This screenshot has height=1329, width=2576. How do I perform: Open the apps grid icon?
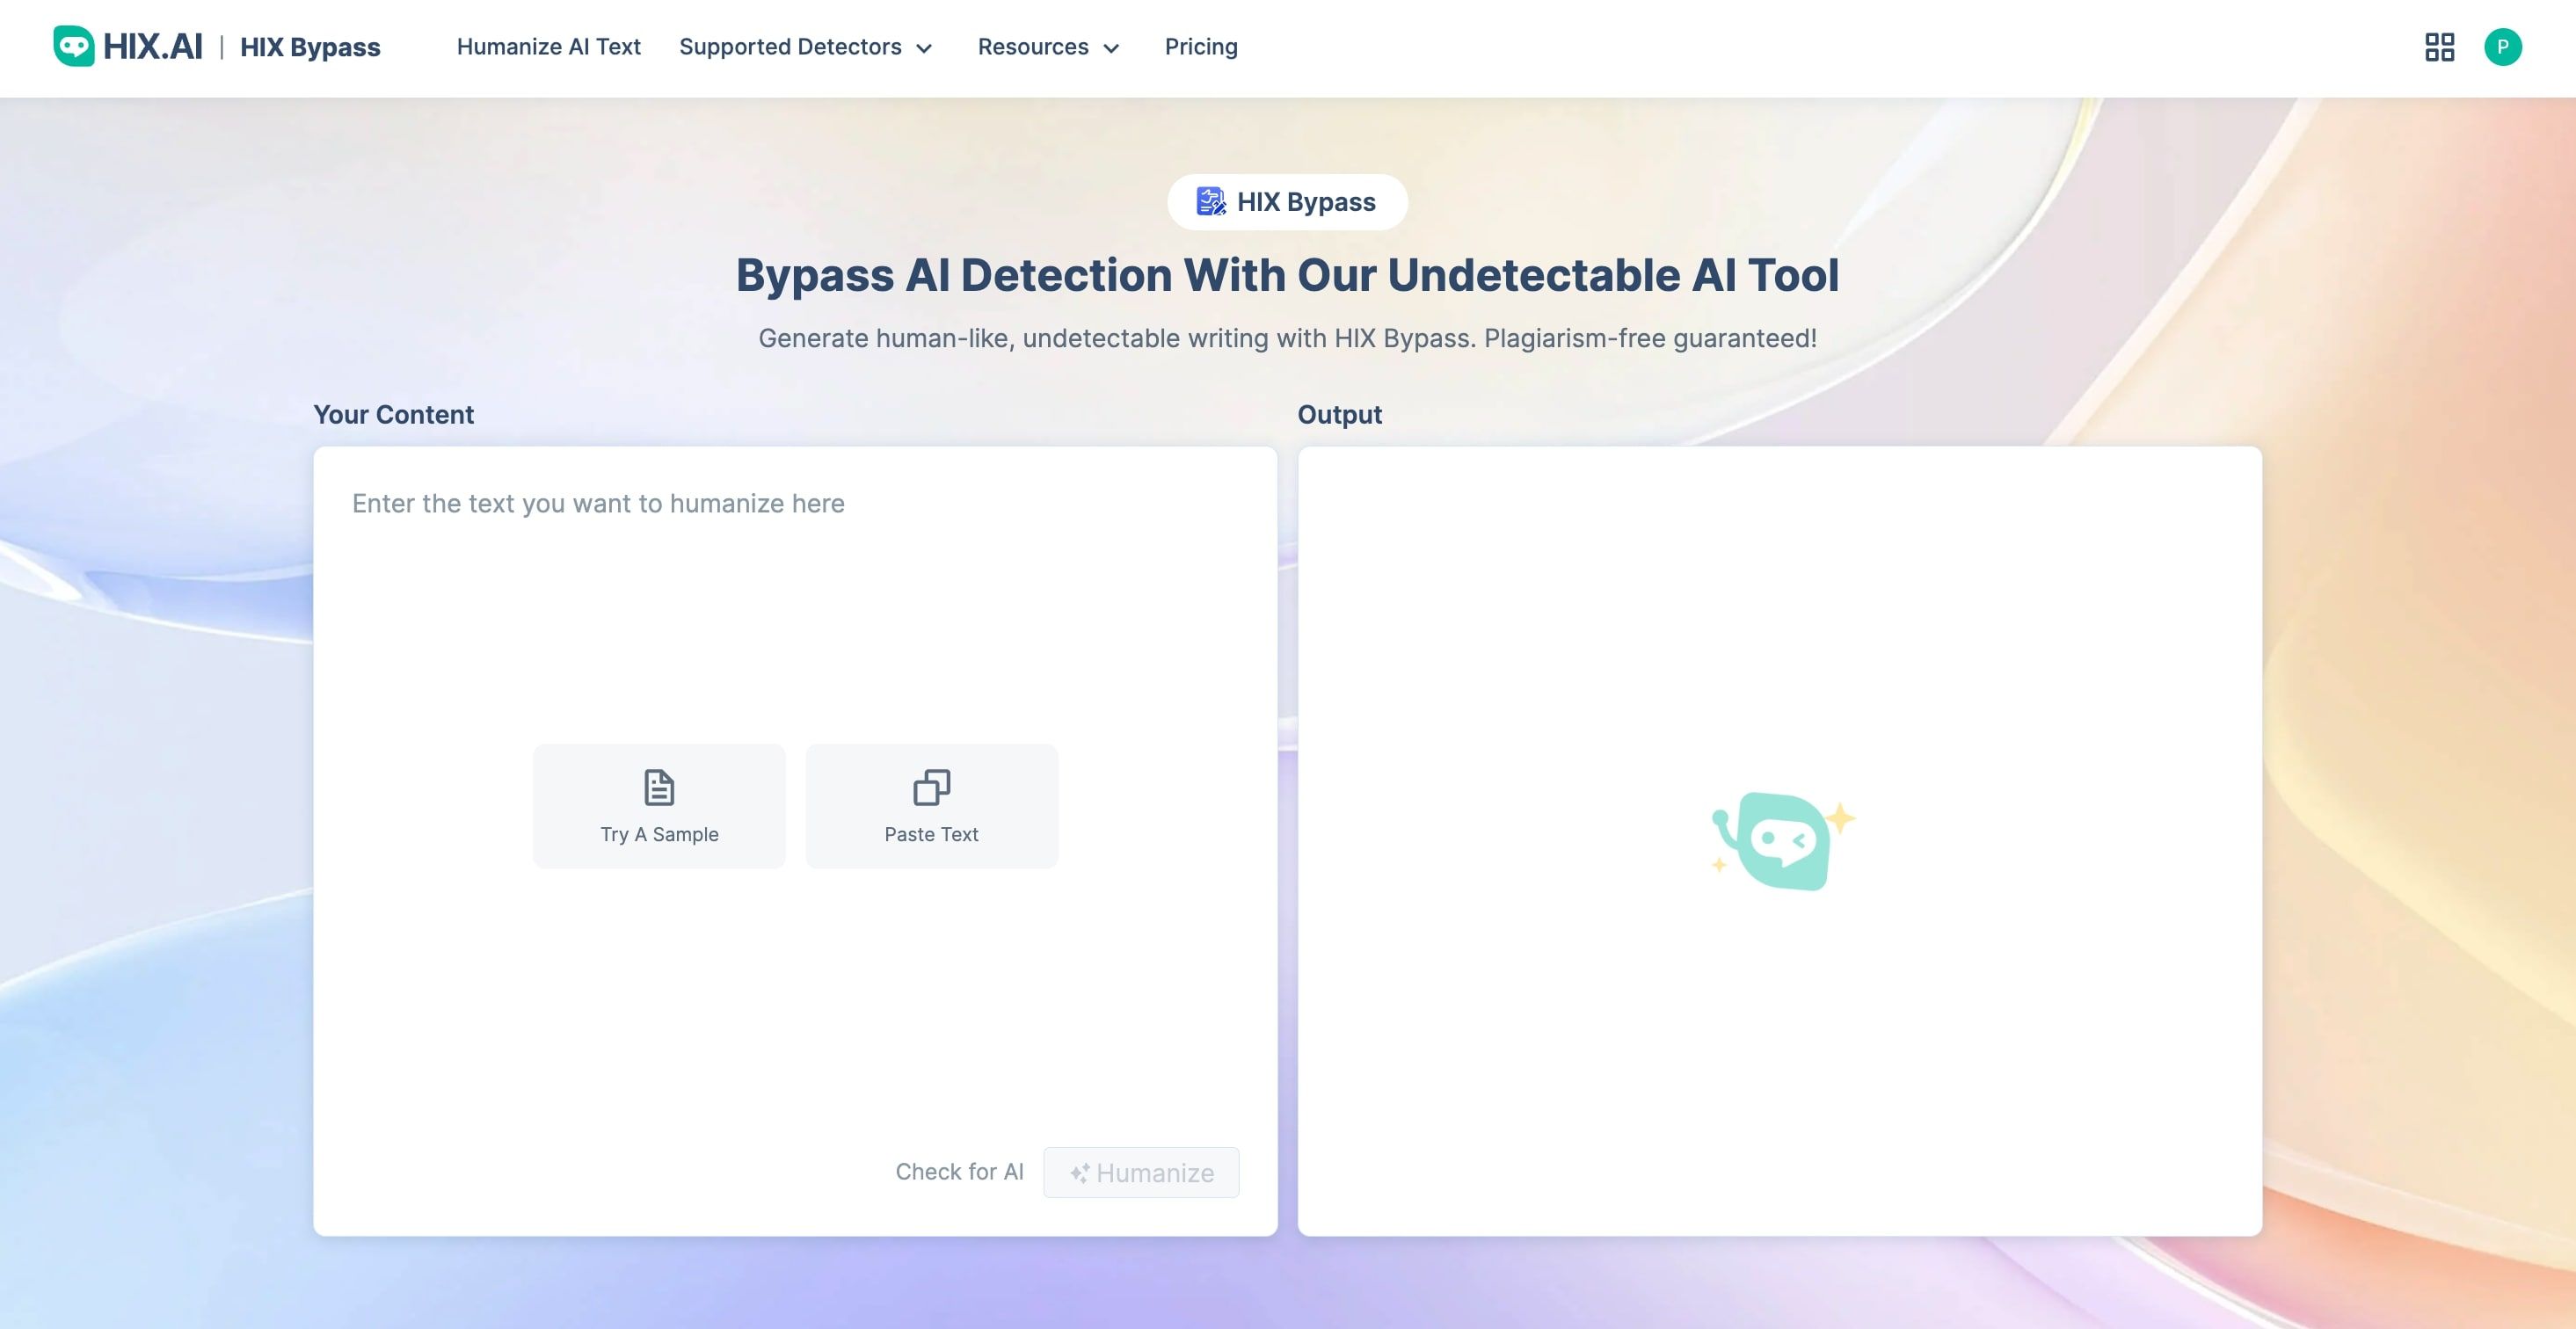coord(2439,47)
